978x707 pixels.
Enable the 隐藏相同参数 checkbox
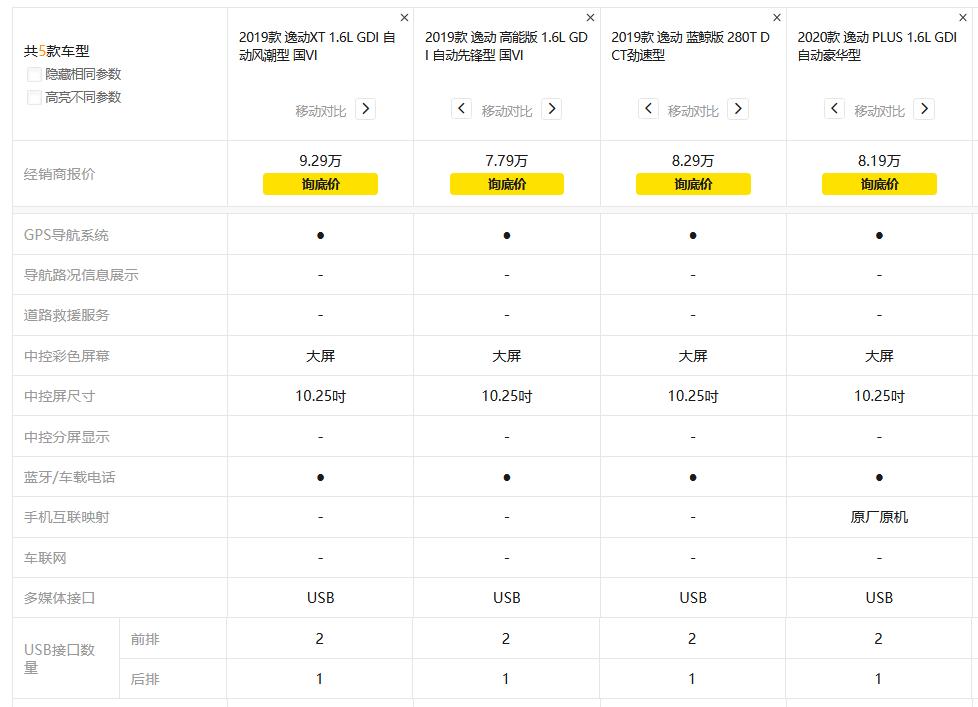(x=35, y=75)
